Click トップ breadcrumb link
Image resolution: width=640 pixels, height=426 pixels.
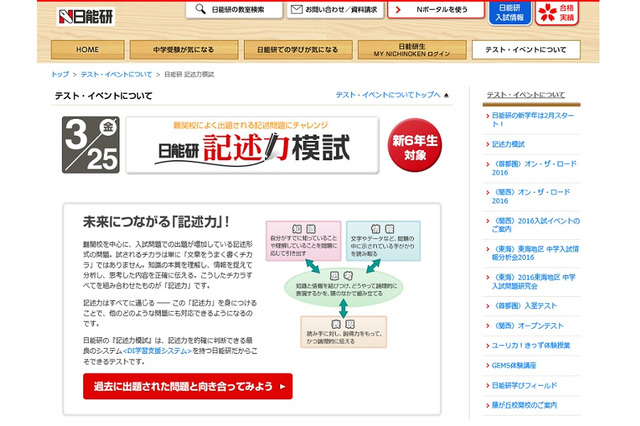pyautogui.click(x=60, y=74)
